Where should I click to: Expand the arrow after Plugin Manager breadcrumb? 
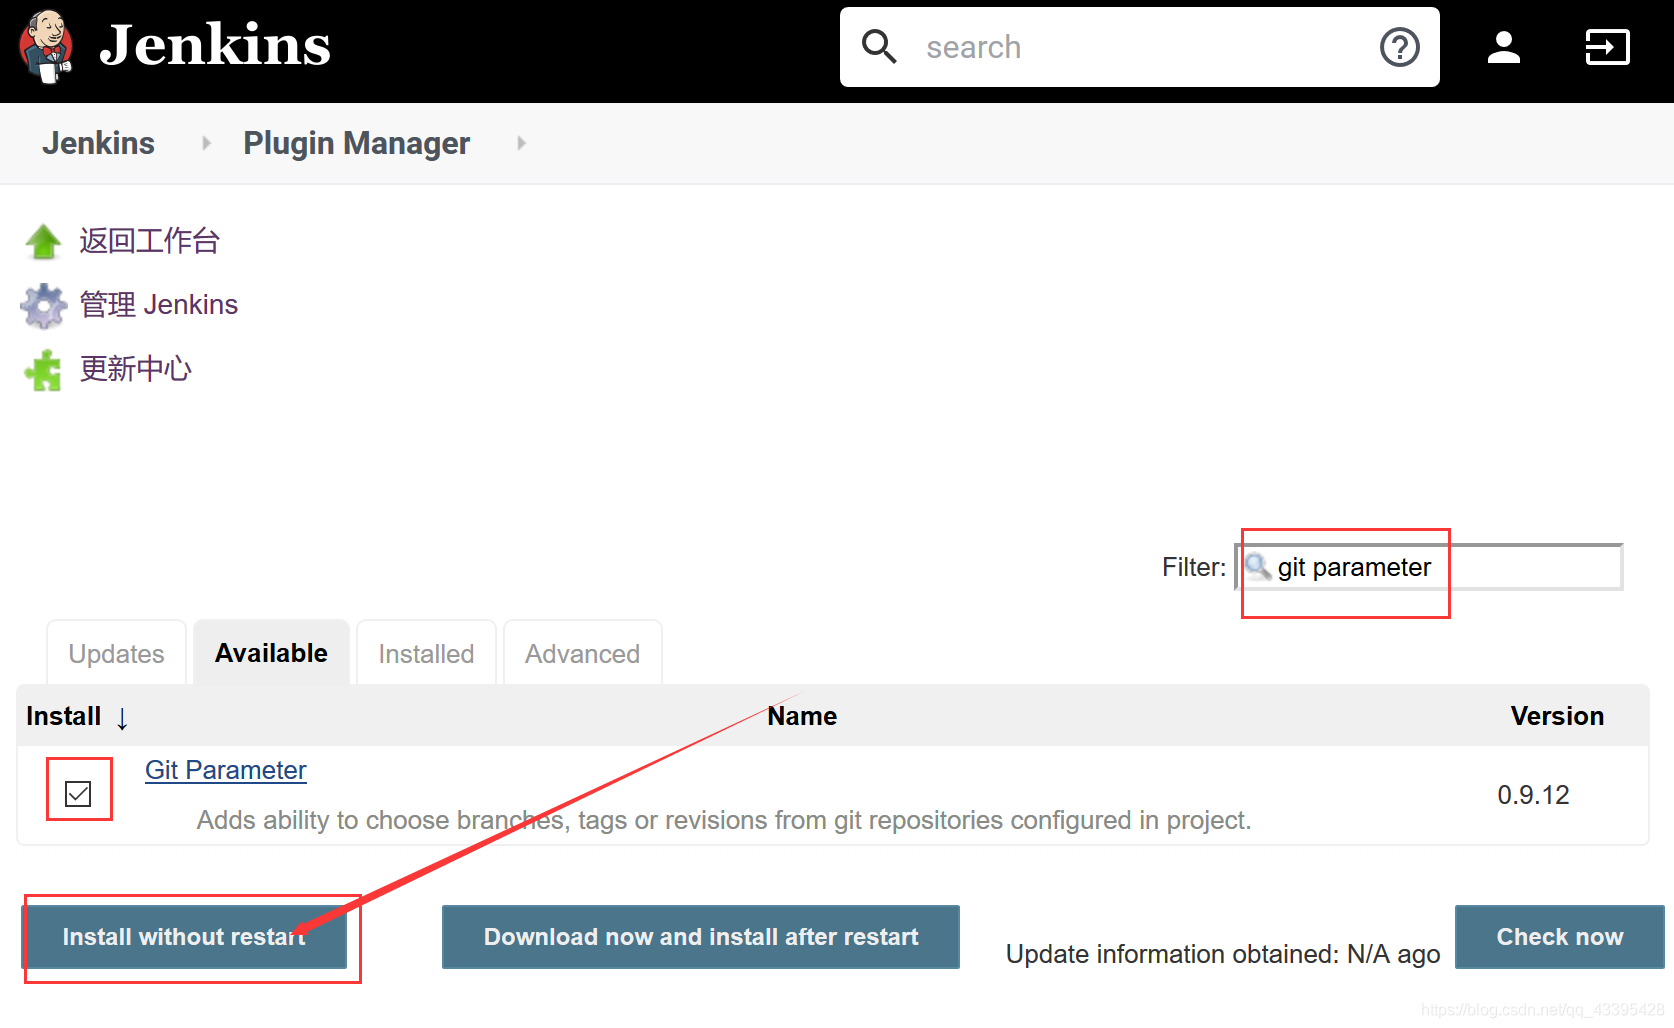pos(521,143)
